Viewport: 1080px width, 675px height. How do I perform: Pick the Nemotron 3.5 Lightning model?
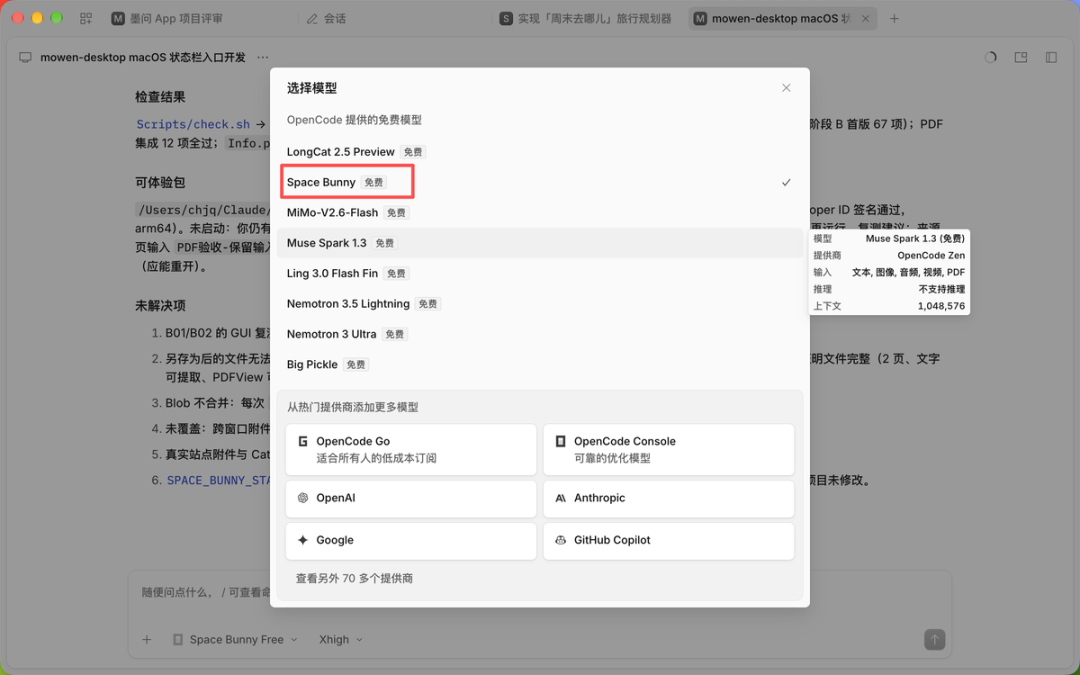point(539,304)
